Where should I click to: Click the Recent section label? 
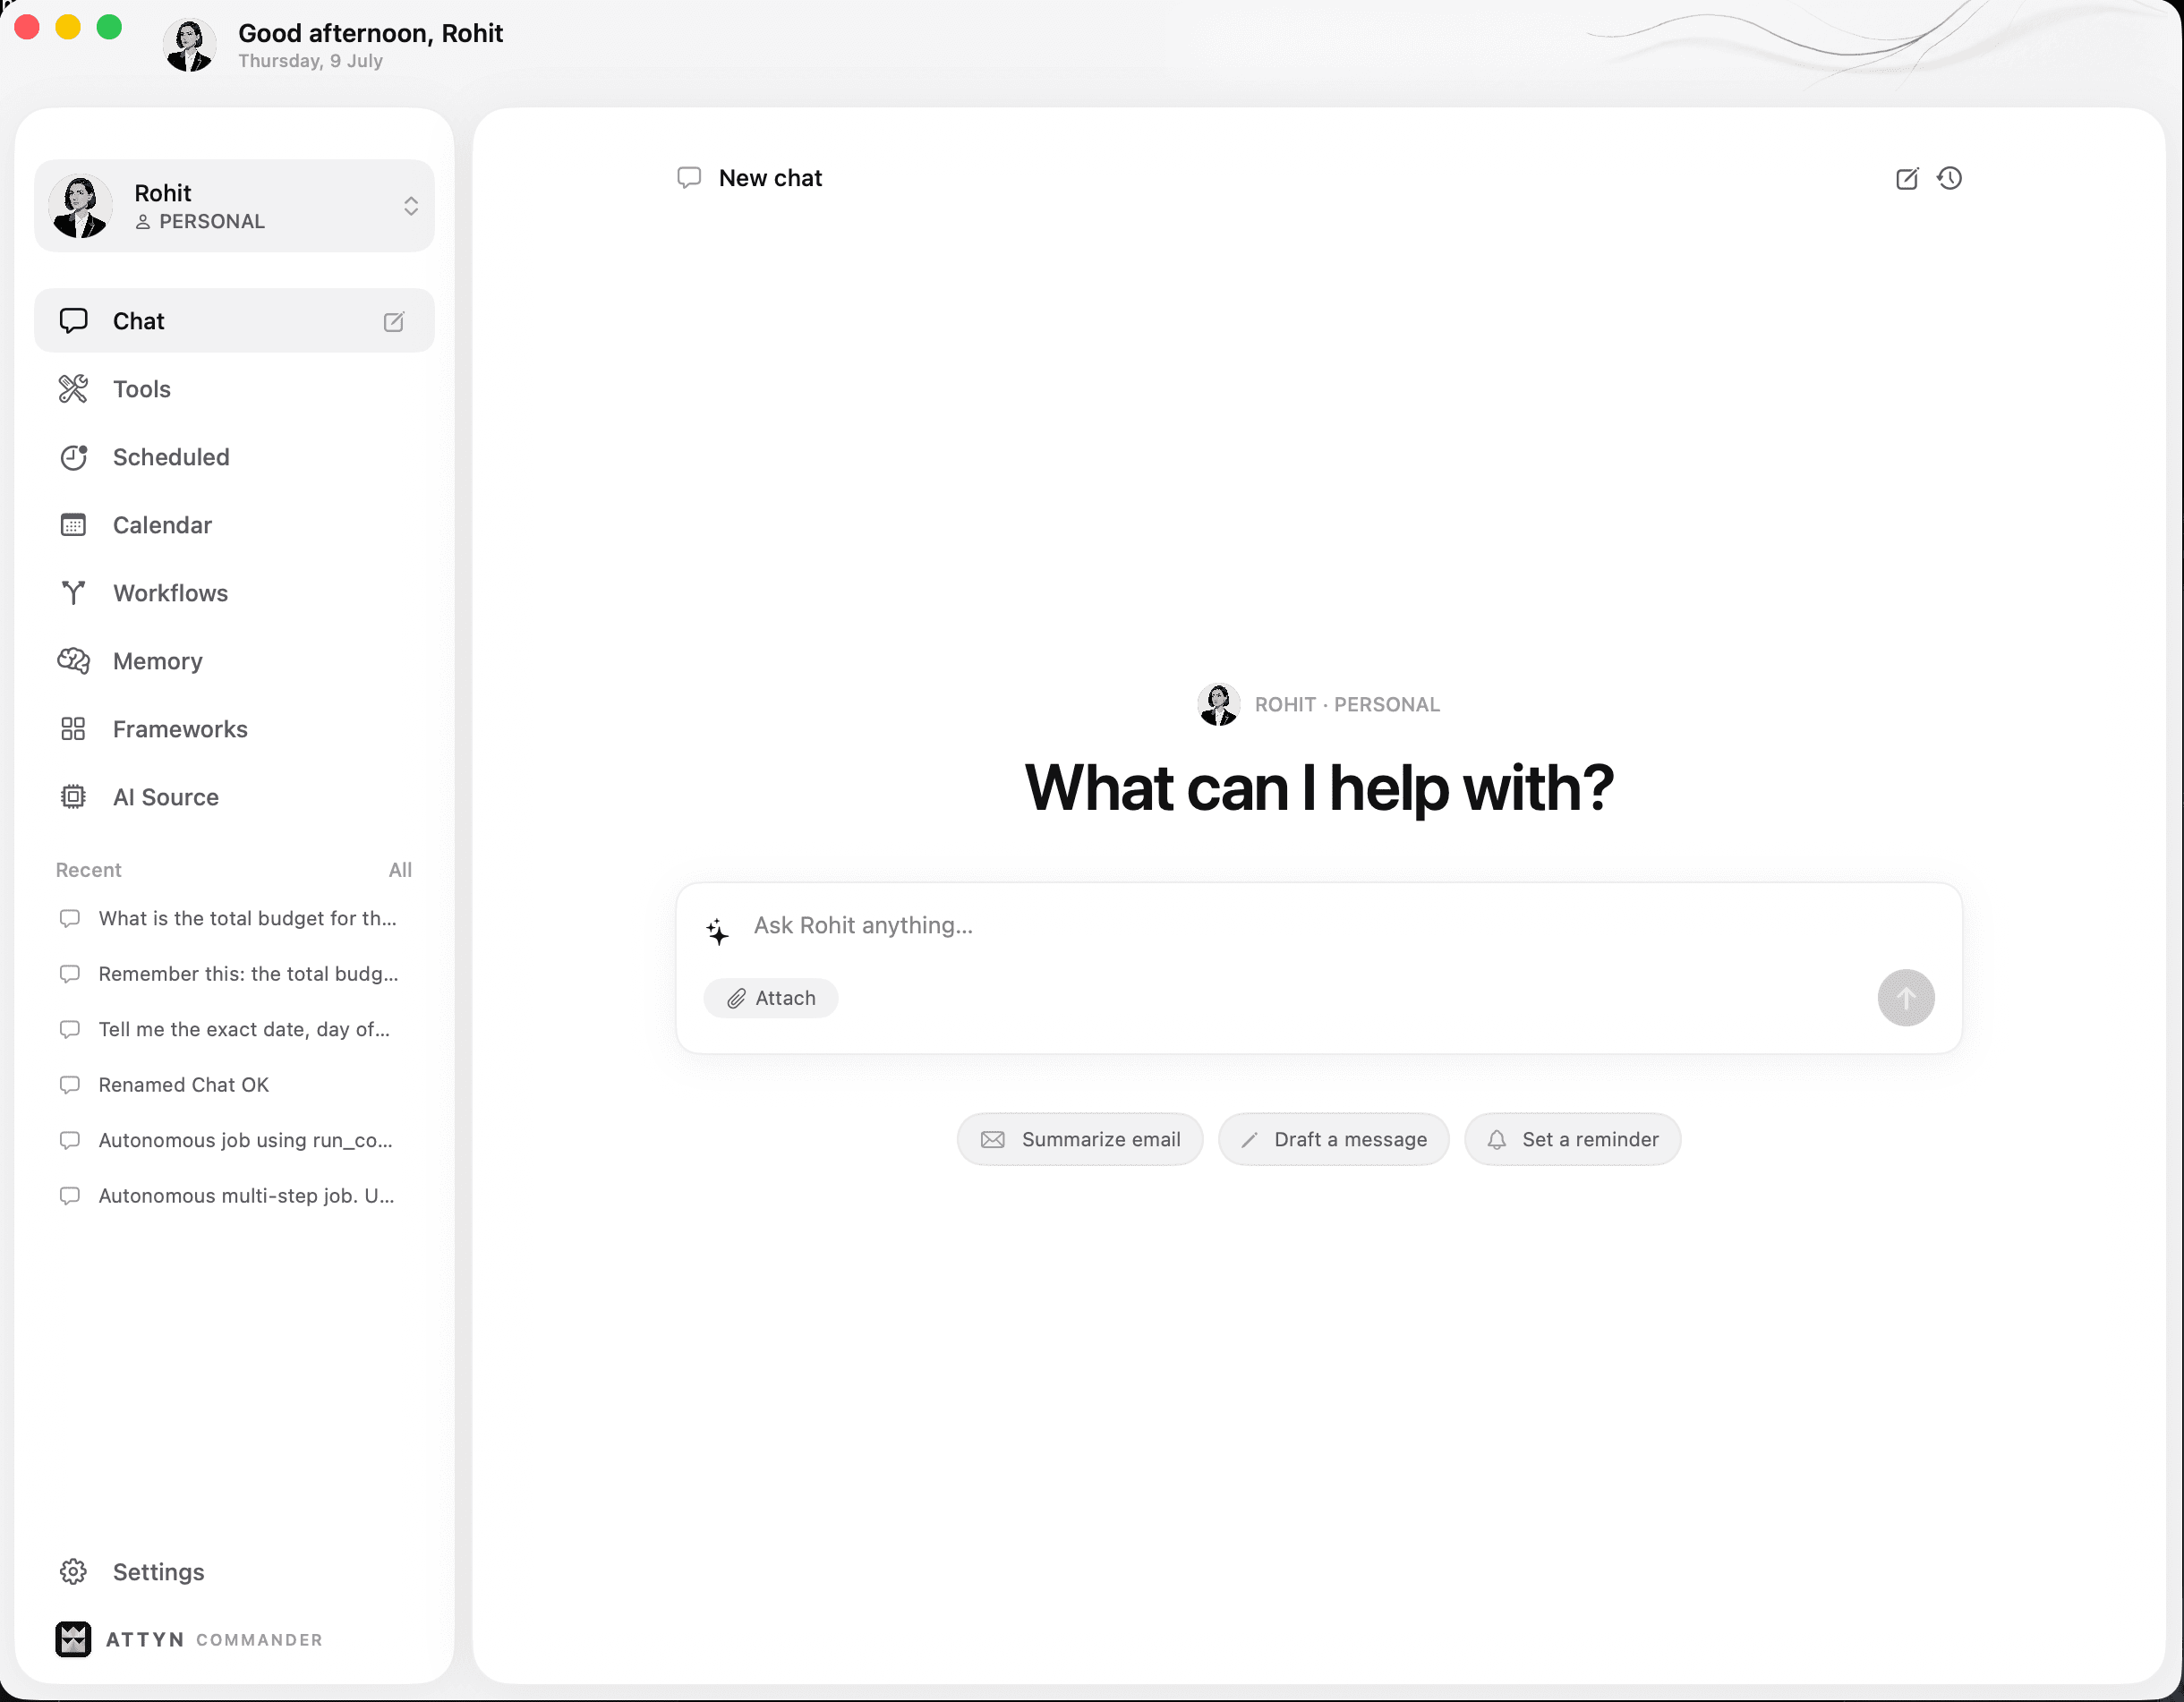[x=89, y=870]
